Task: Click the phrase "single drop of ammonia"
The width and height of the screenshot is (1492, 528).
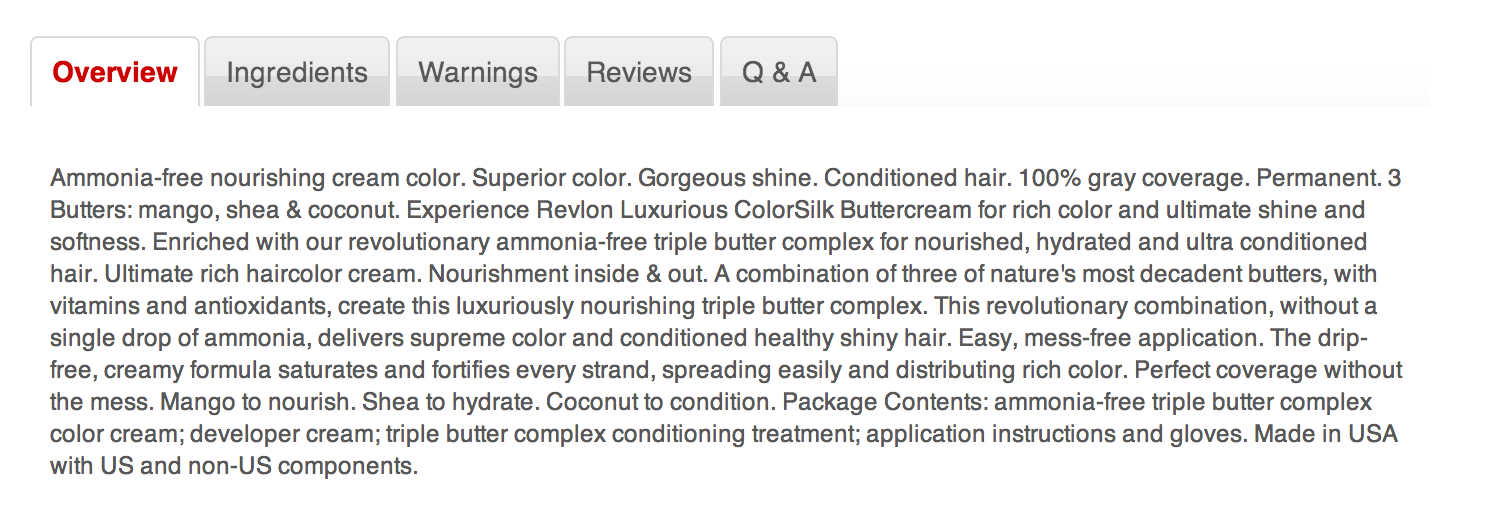Action: [177, 339]
